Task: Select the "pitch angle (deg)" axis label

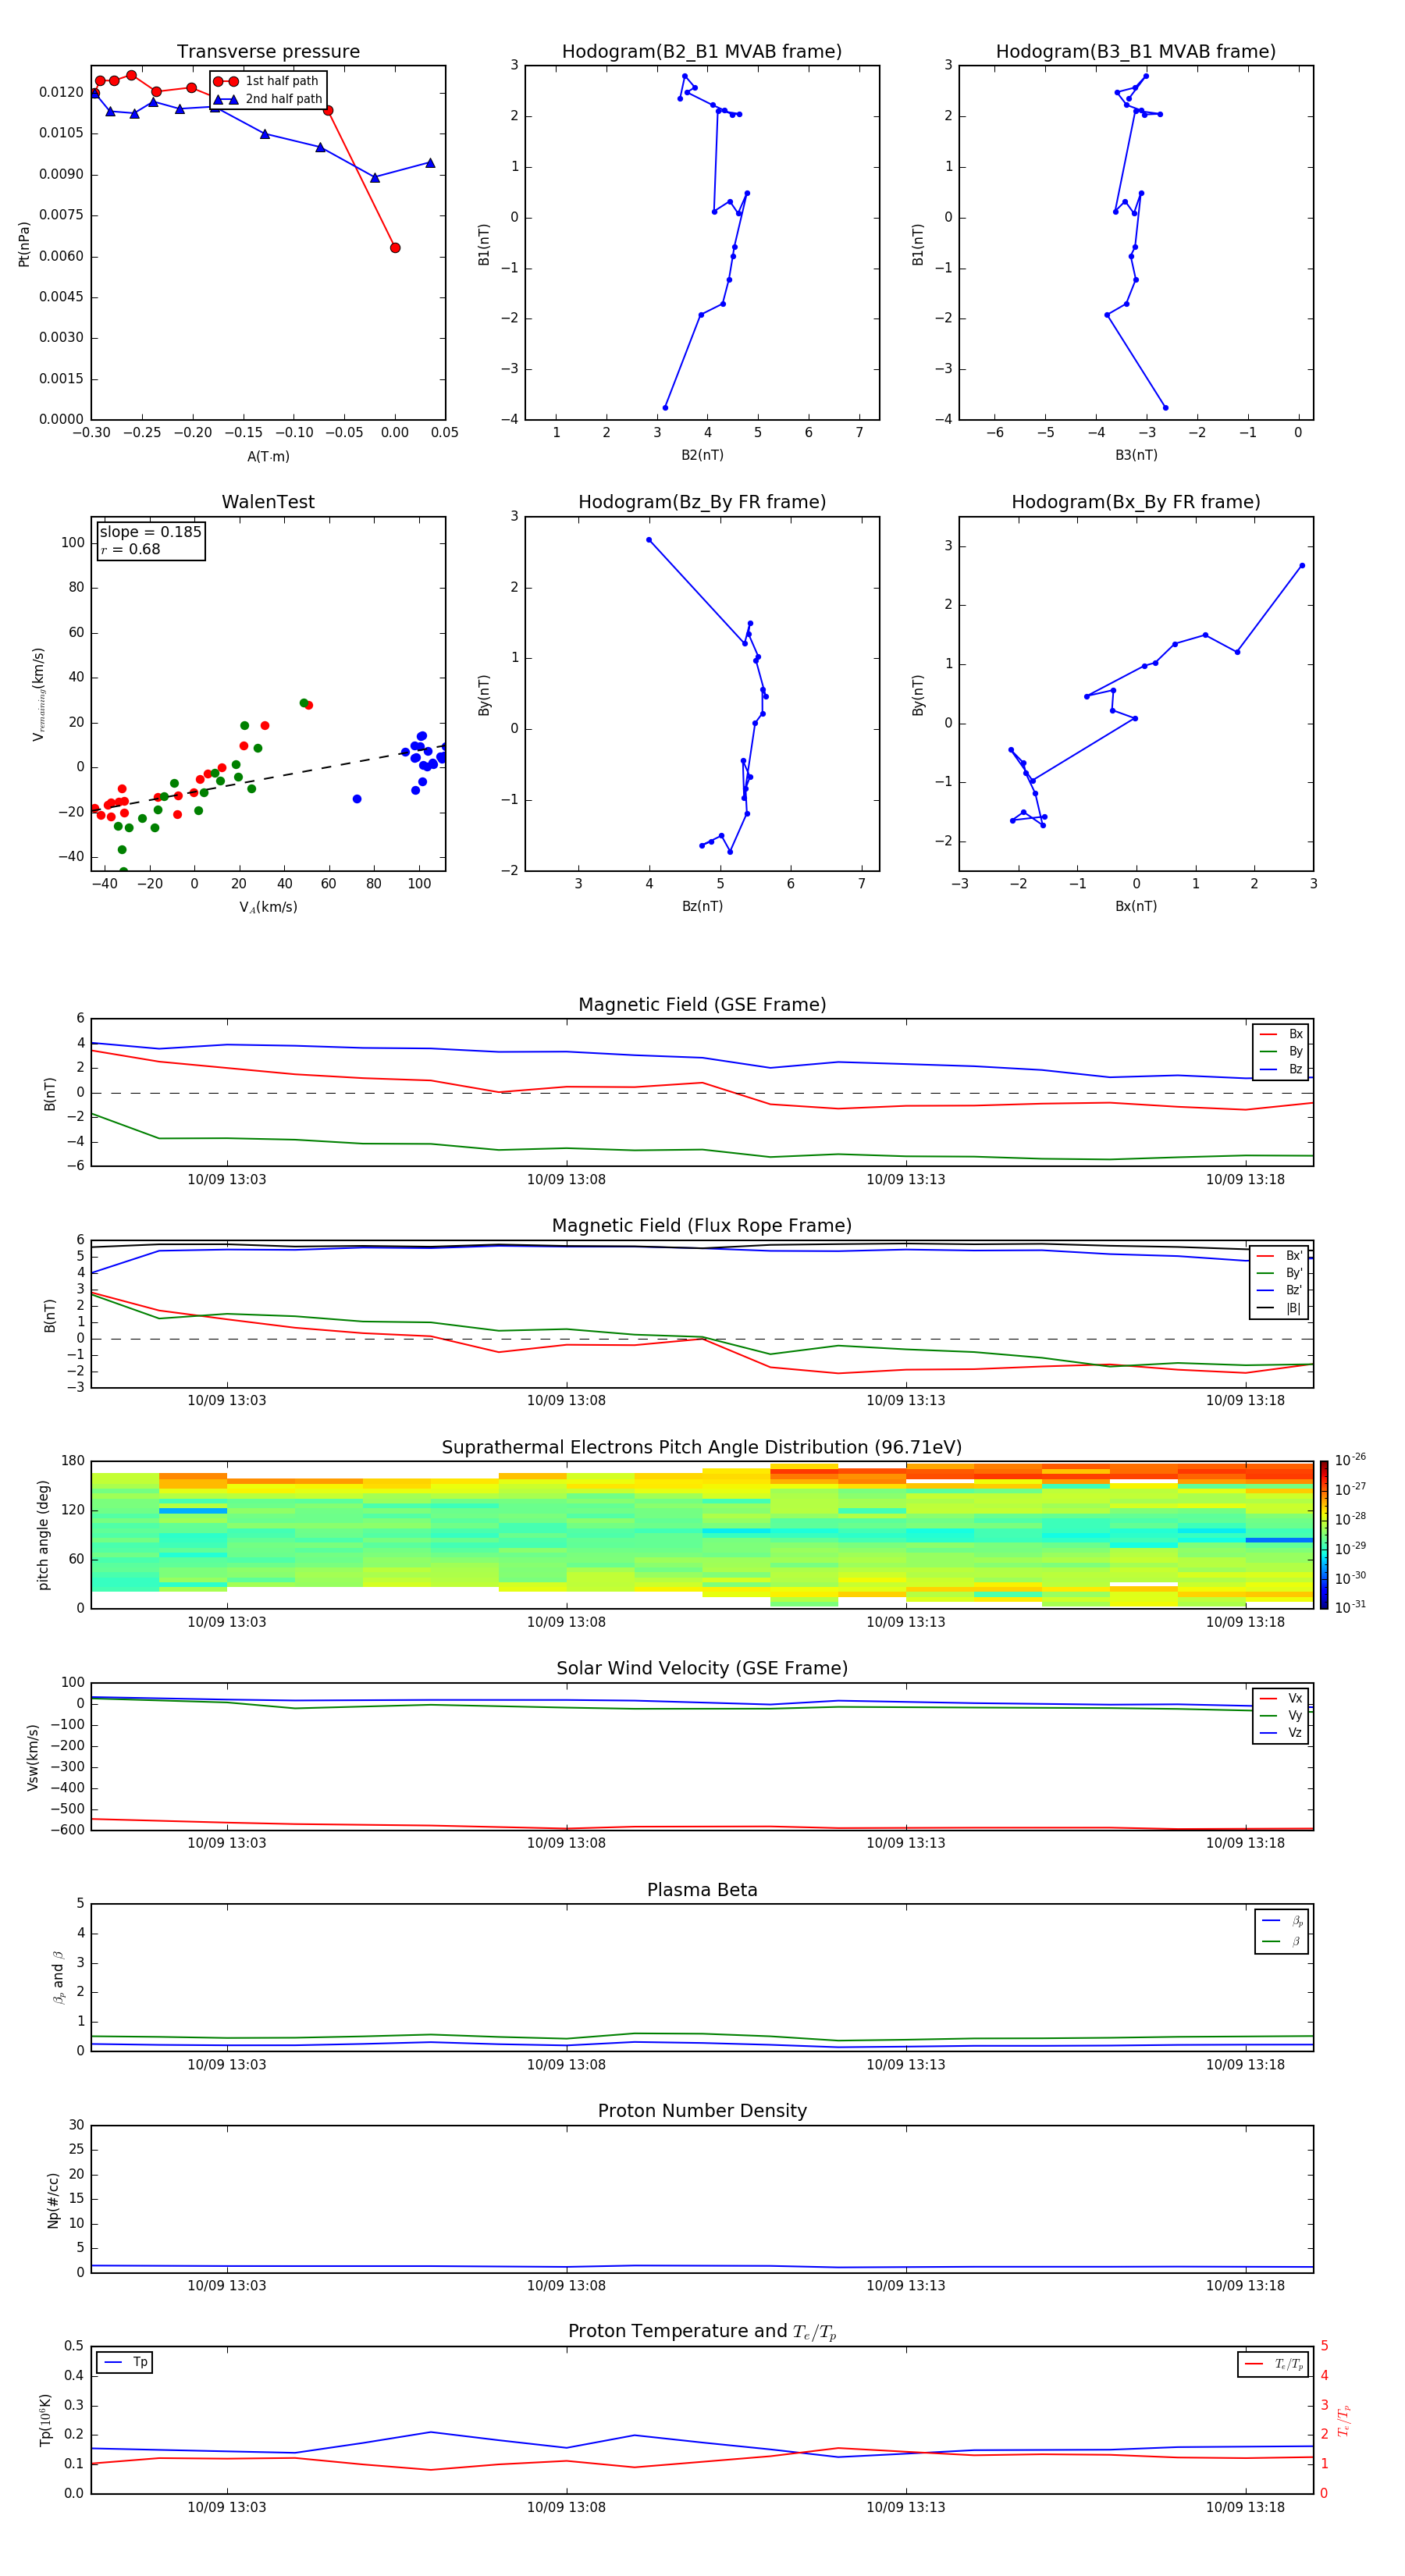Action: 43,1535
